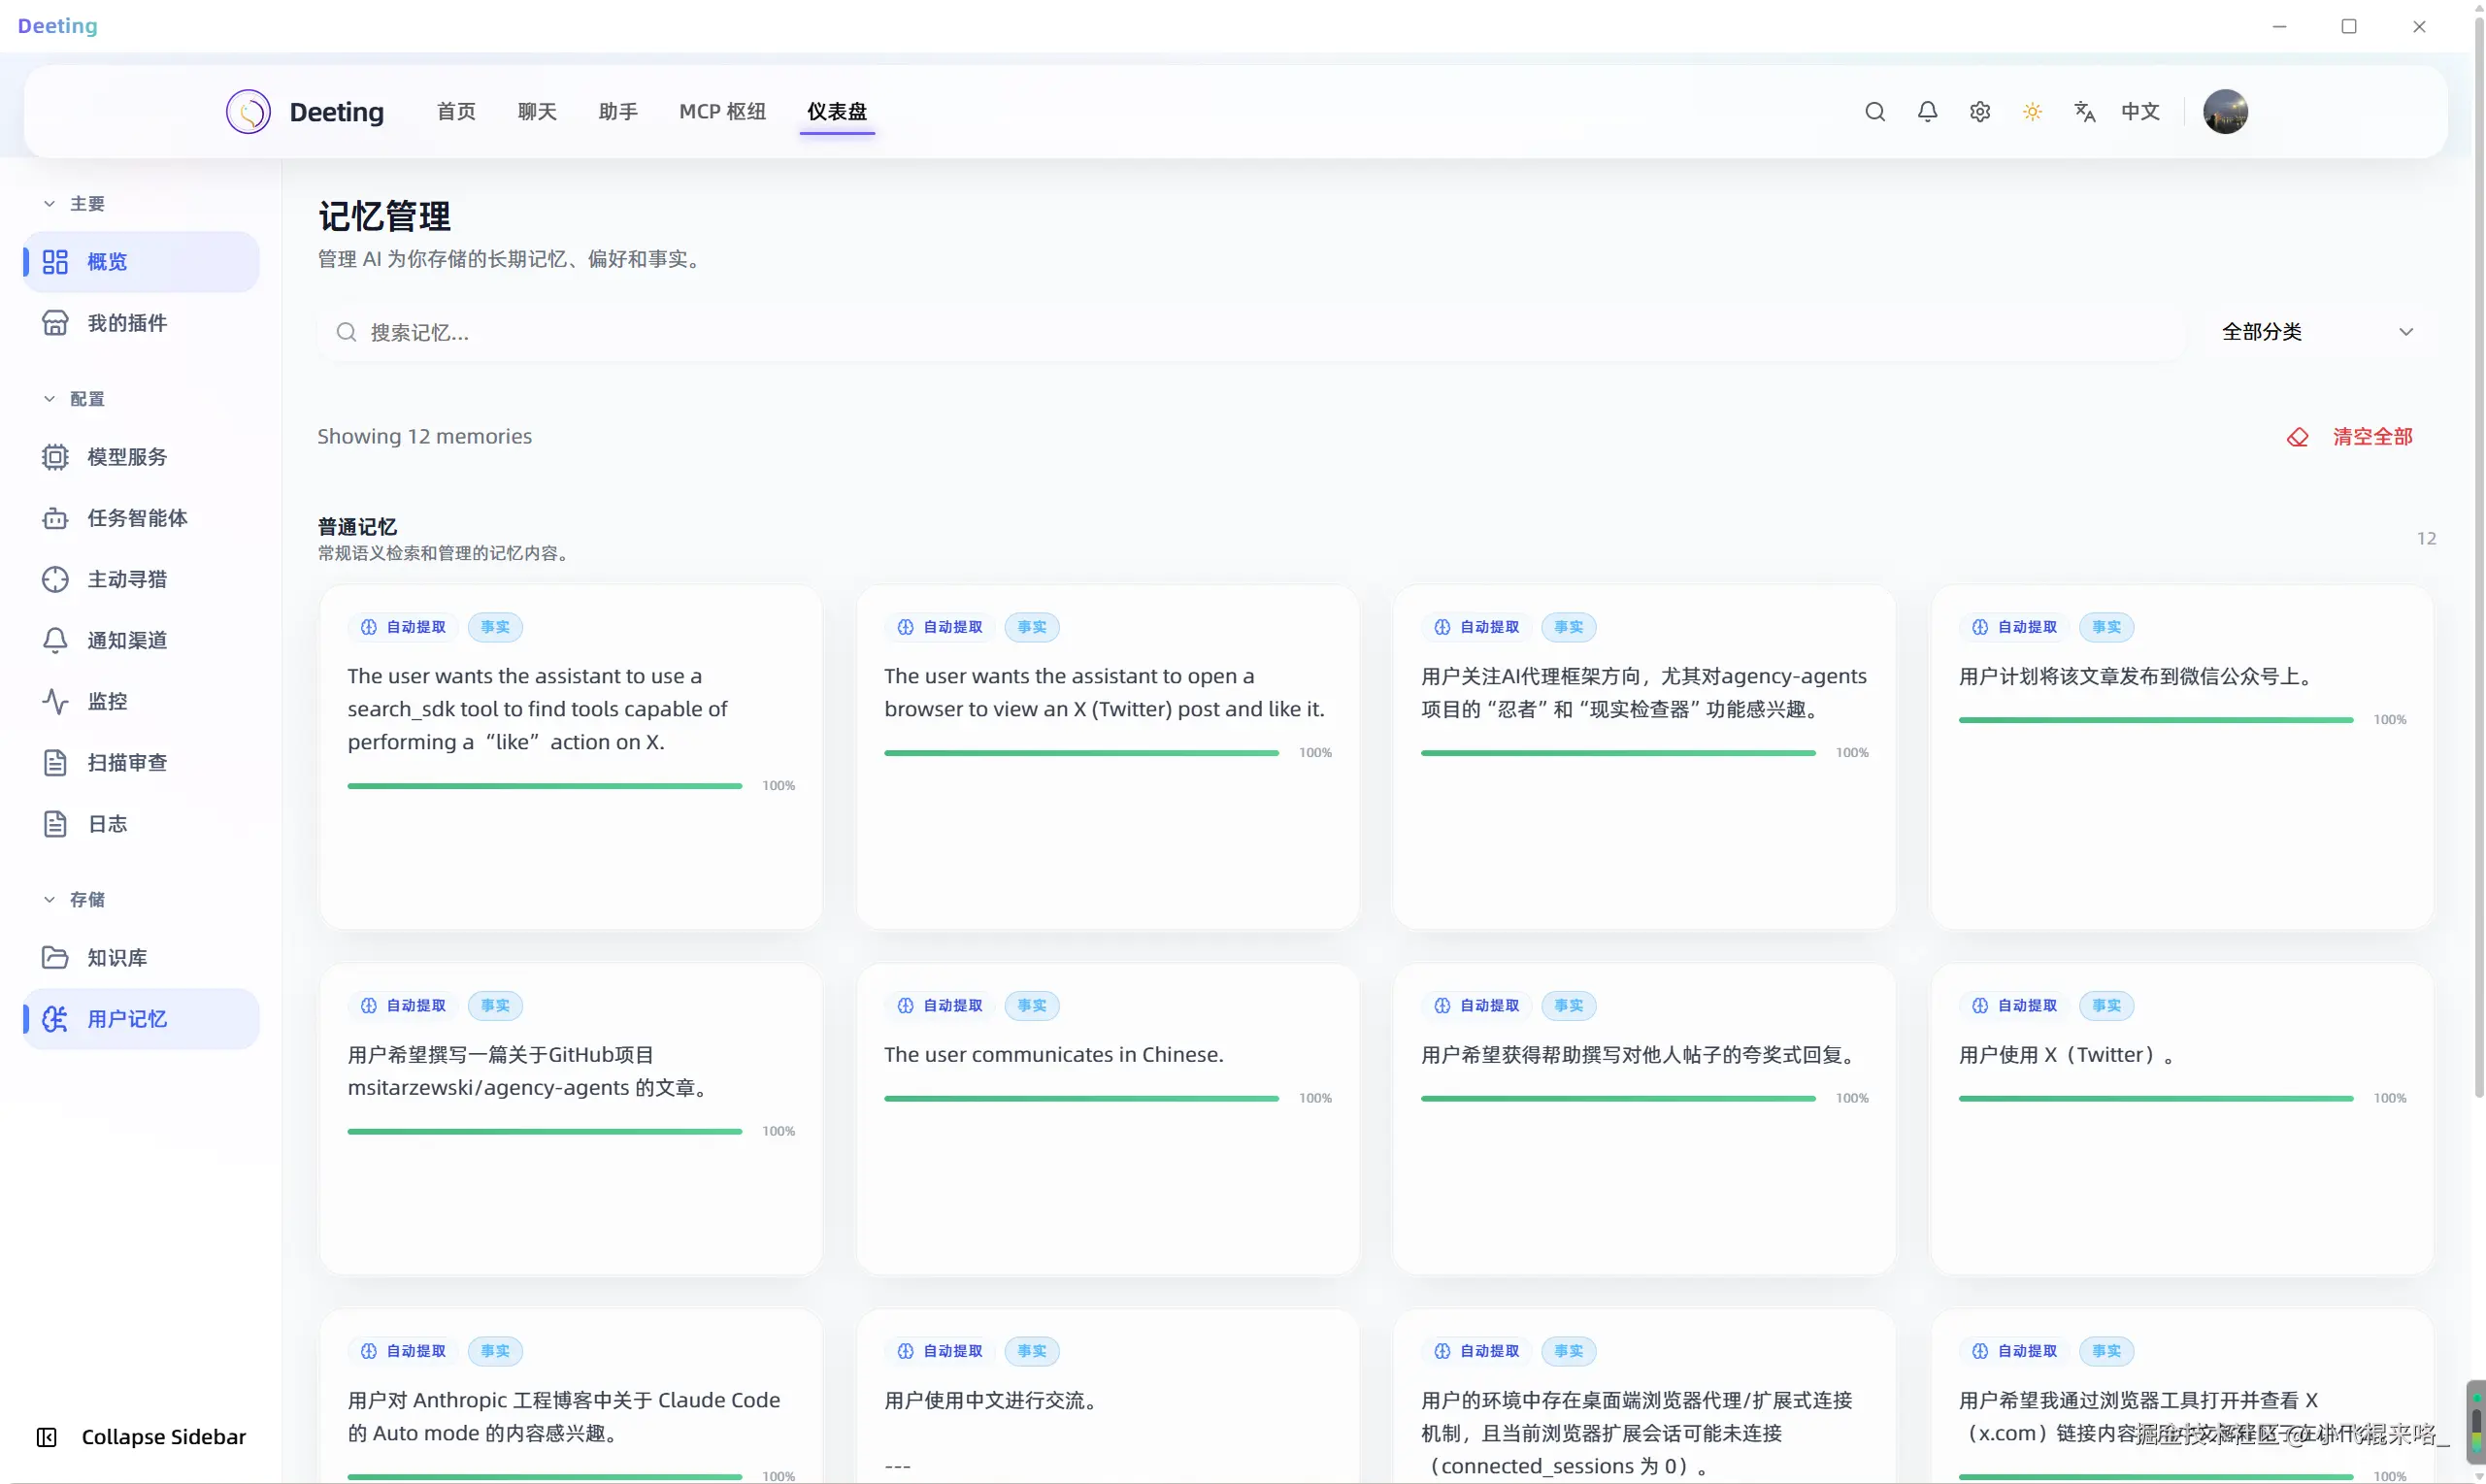2486x1484 pixels.
Task: Click 清空全部 clear all button
Action: point(2350,437)
